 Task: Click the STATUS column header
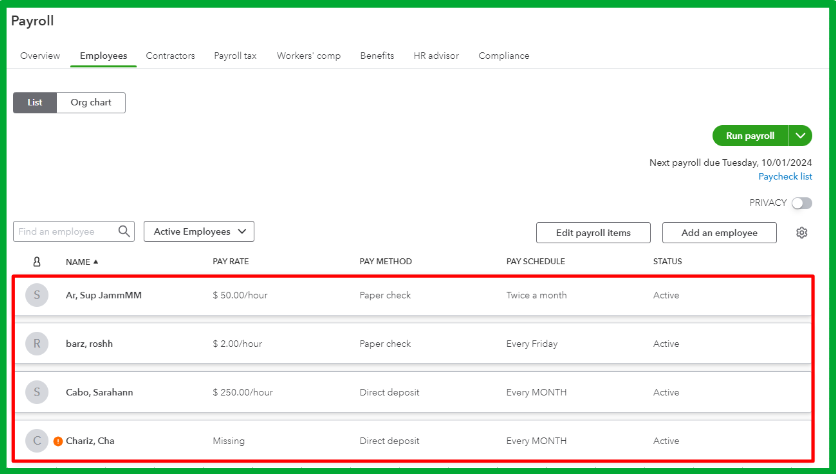668,261
